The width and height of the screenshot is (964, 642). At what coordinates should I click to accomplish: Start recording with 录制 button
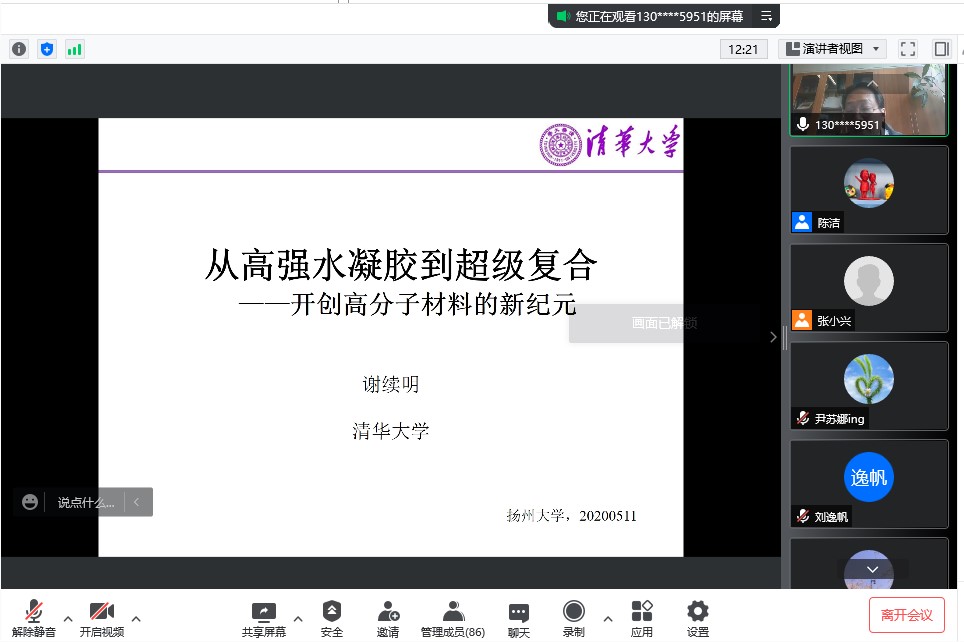(573, 618)
